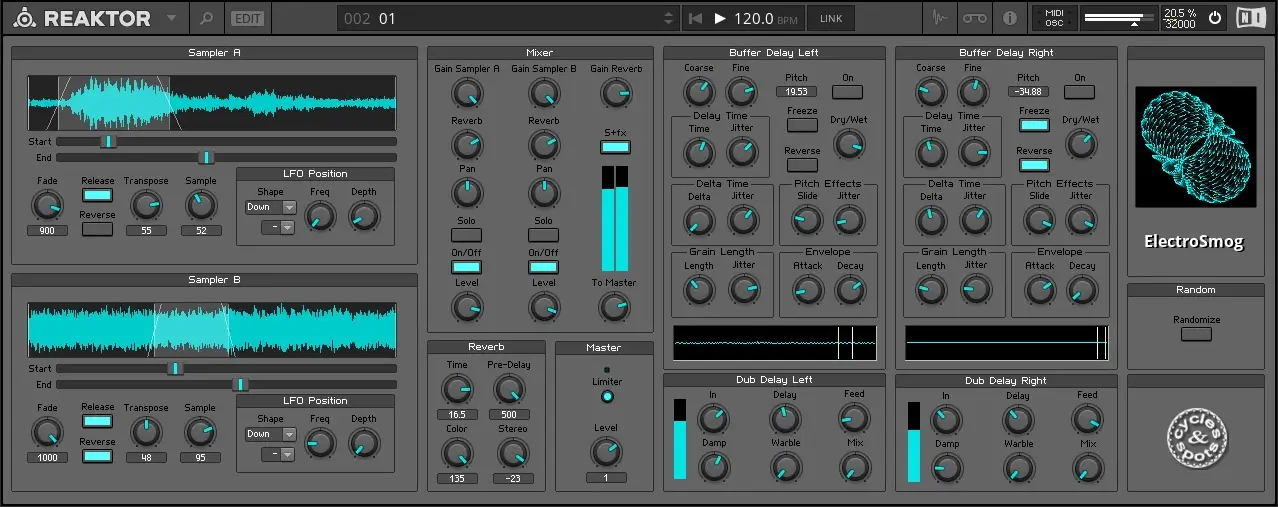1278x507 pixels.
Task: Click Dub Delay Right Damp knob
Action: [946, 467]
